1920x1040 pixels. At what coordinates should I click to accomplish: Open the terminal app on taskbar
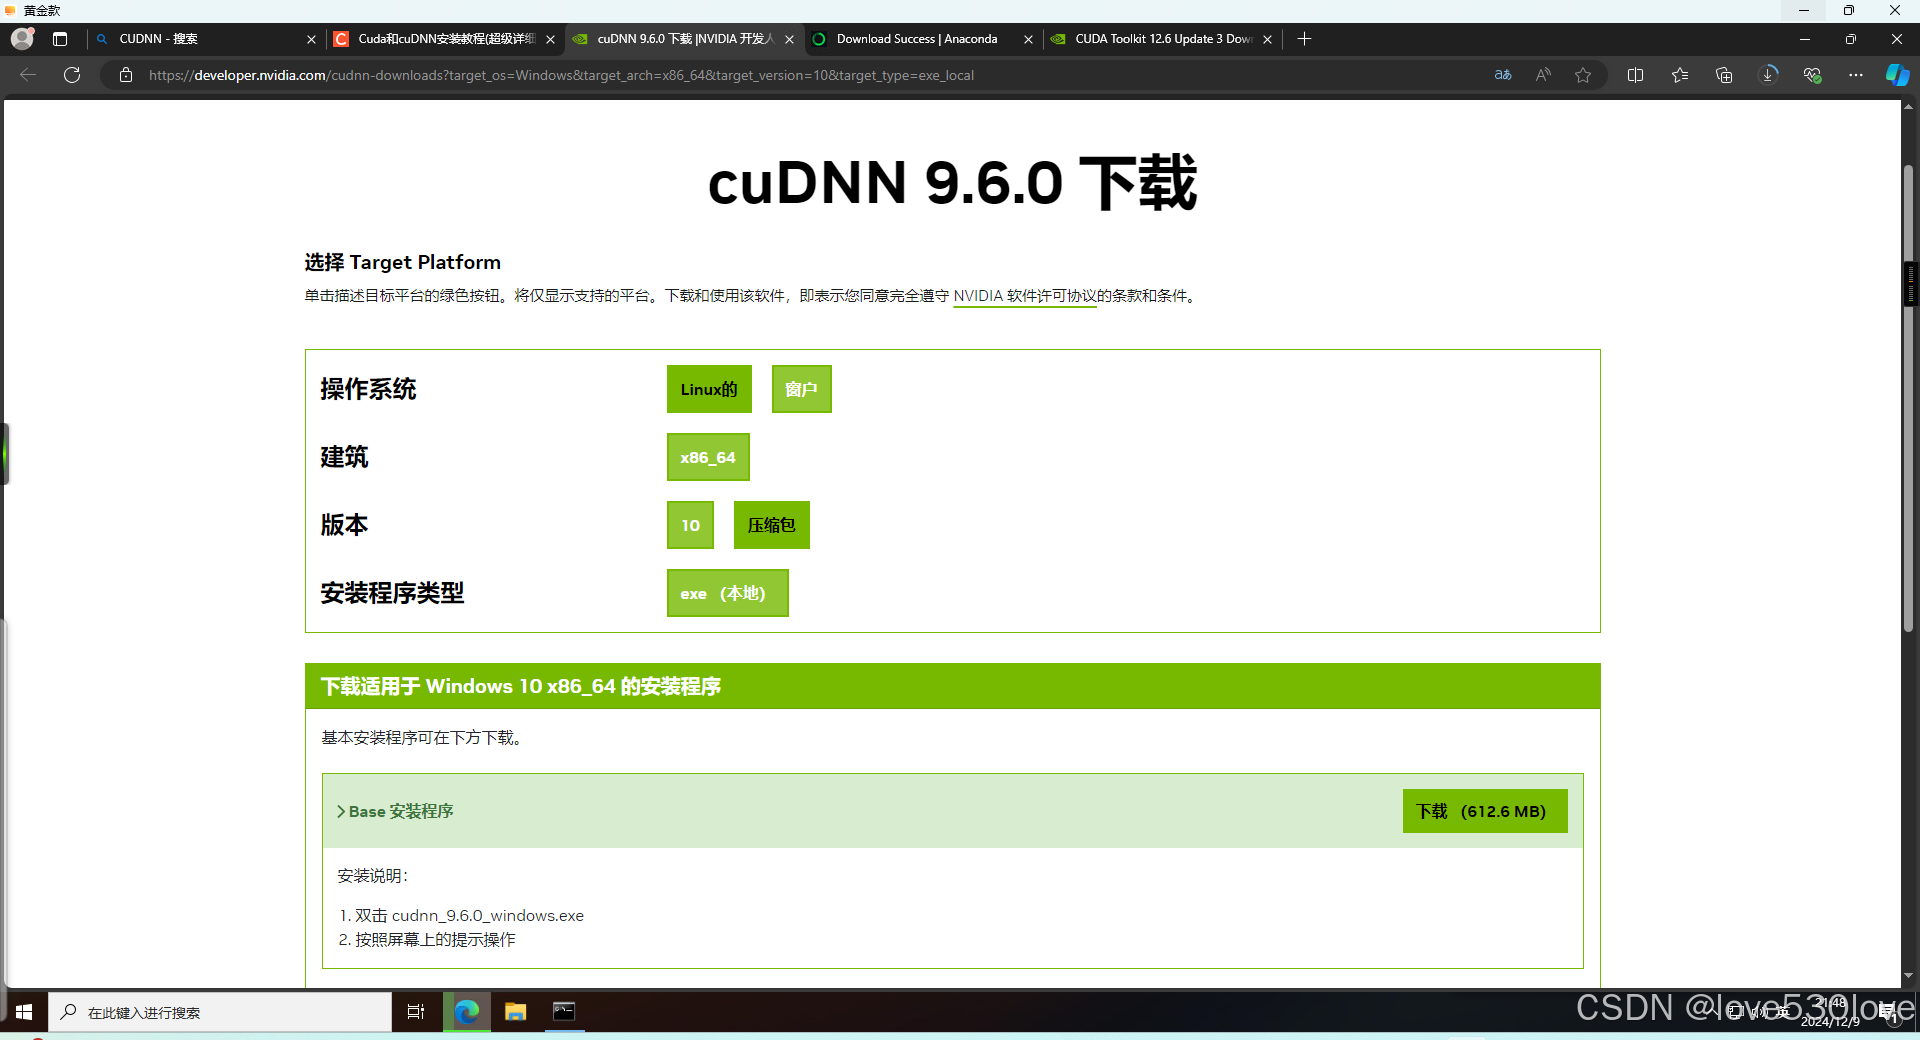564,1012
